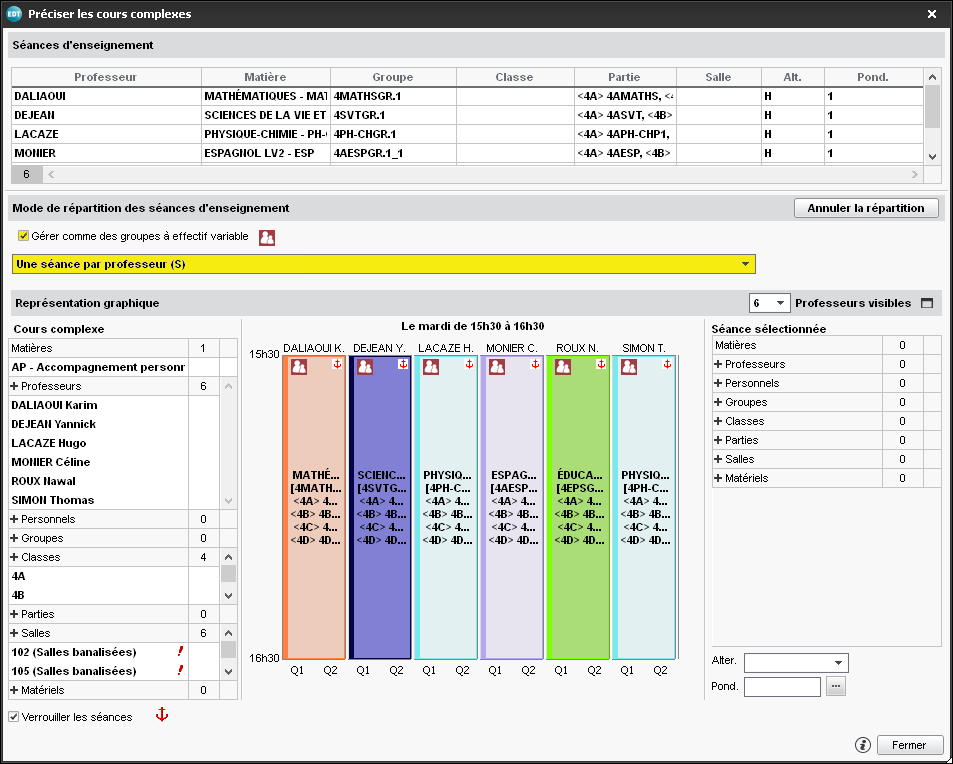Image resolution: width=953 pixels, height=764 pixels.
Task: Expand Groupes in the Cours complexe panel
Action: coord(15,538)
